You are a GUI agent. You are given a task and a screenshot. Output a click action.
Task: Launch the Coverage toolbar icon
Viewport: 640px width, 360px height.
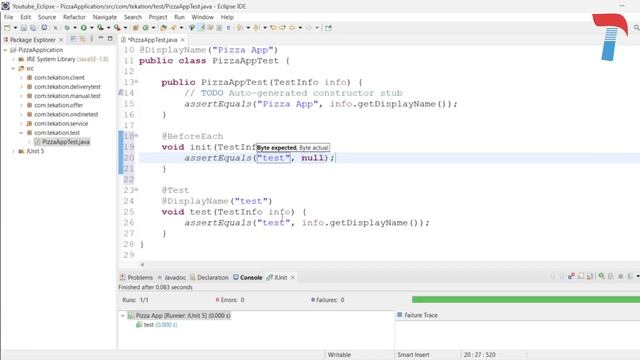click(x=100, y=28)
